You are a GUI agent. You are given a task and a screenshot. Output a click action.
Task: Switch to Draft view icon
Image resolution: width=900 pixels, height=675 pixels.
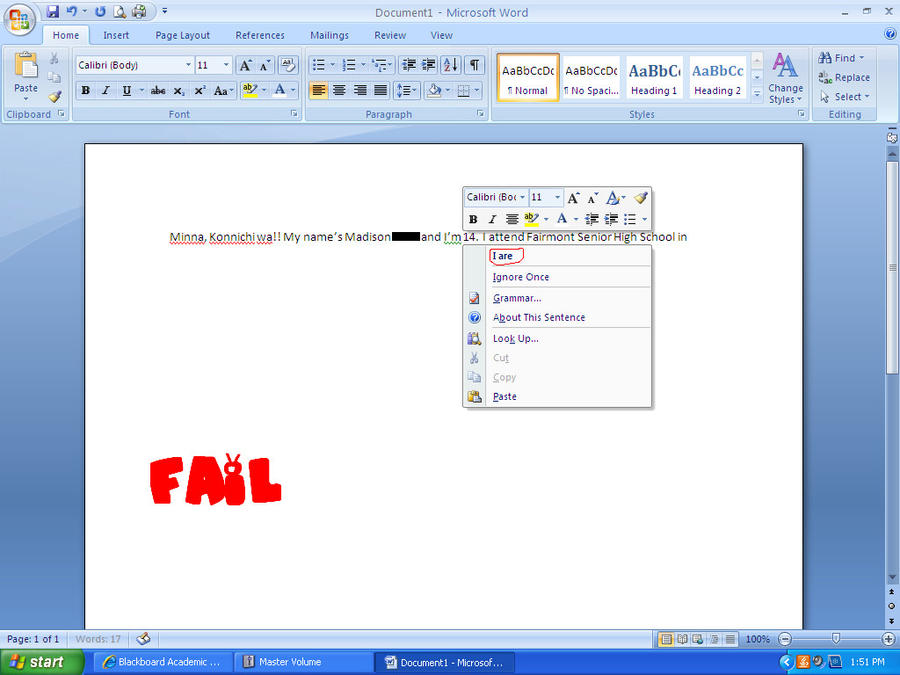click(730, 639)
